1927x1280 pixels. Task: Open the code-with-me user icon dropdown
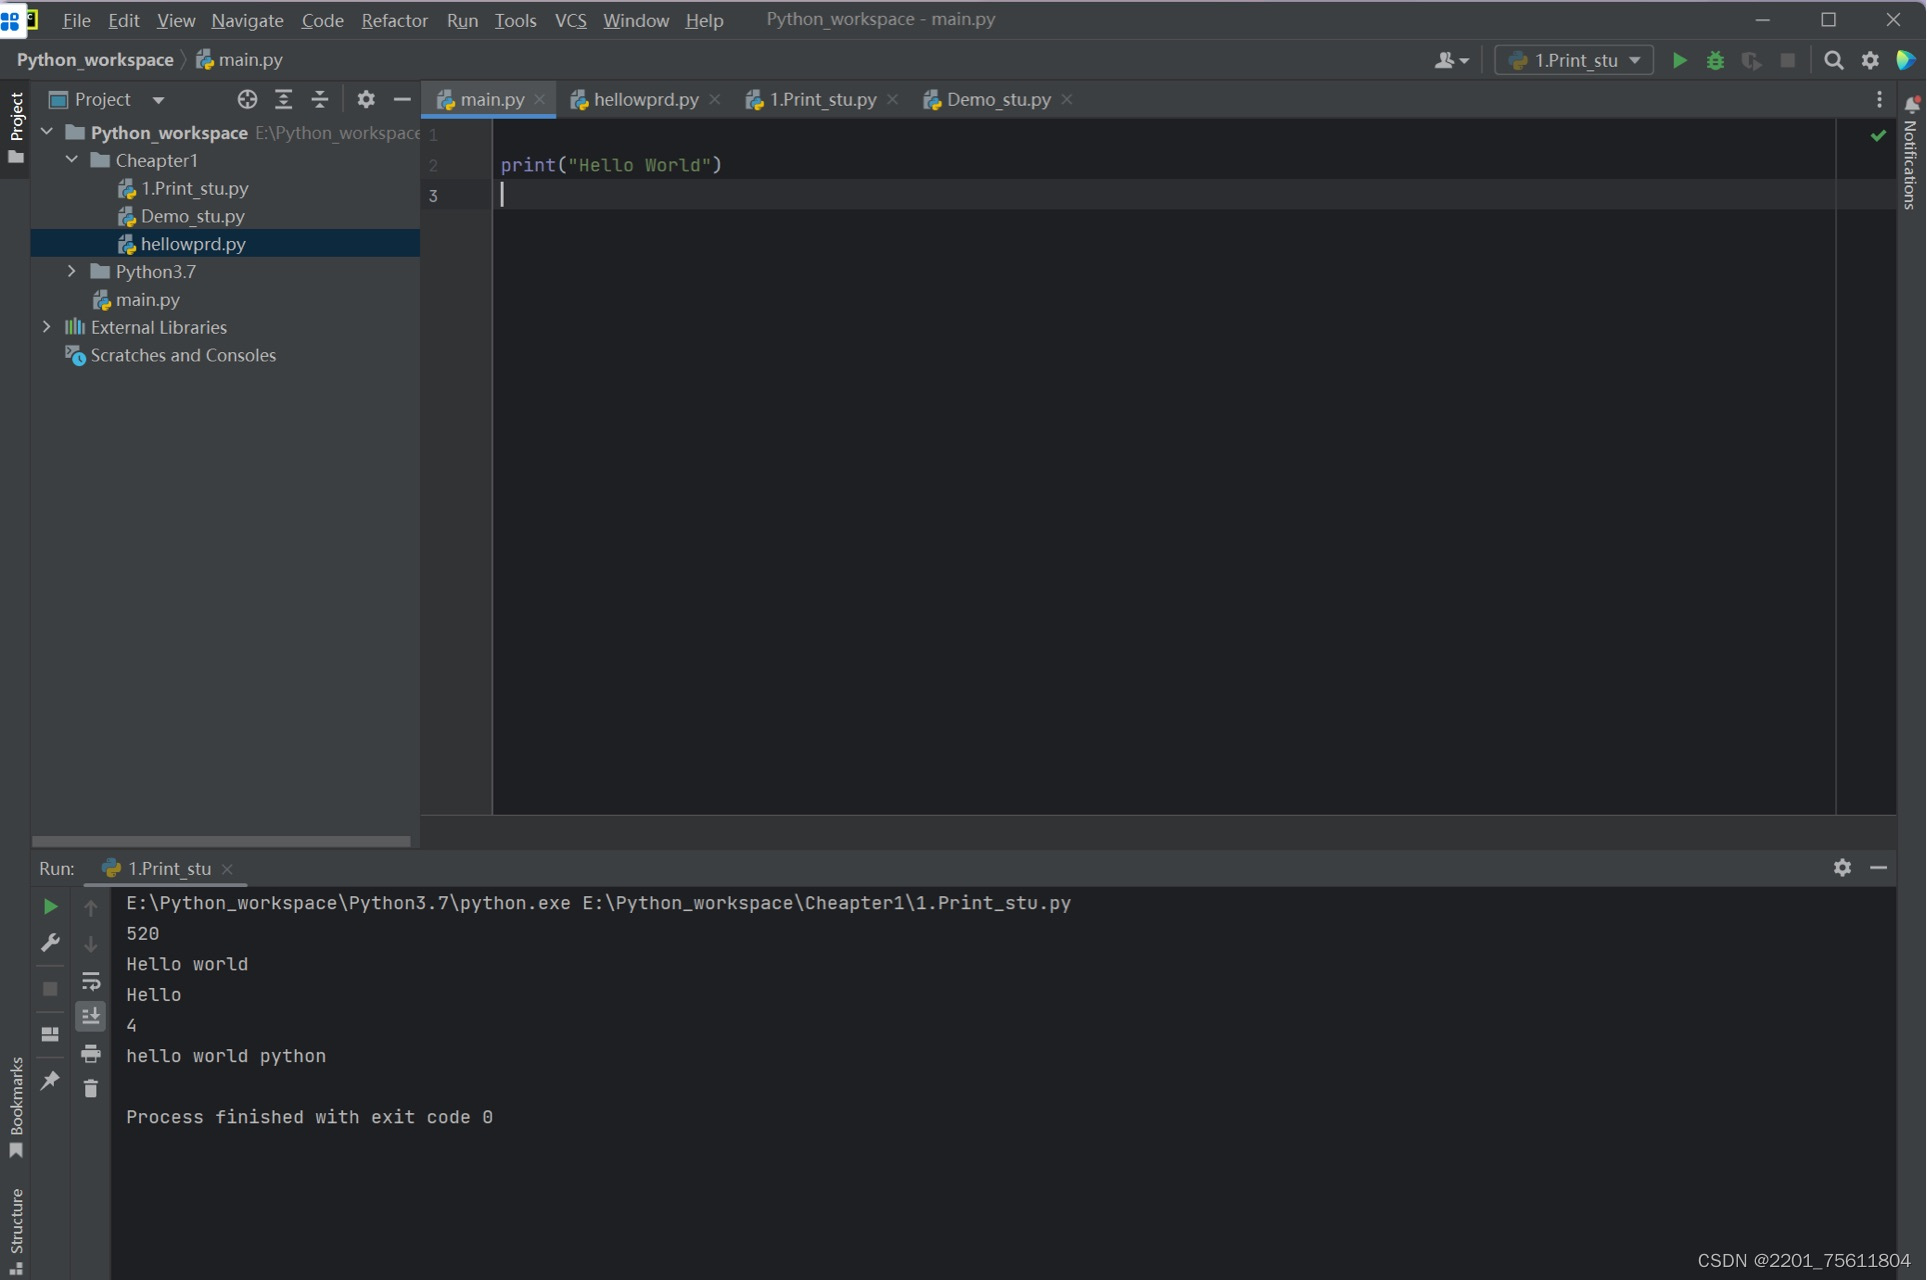point(1451,60)
